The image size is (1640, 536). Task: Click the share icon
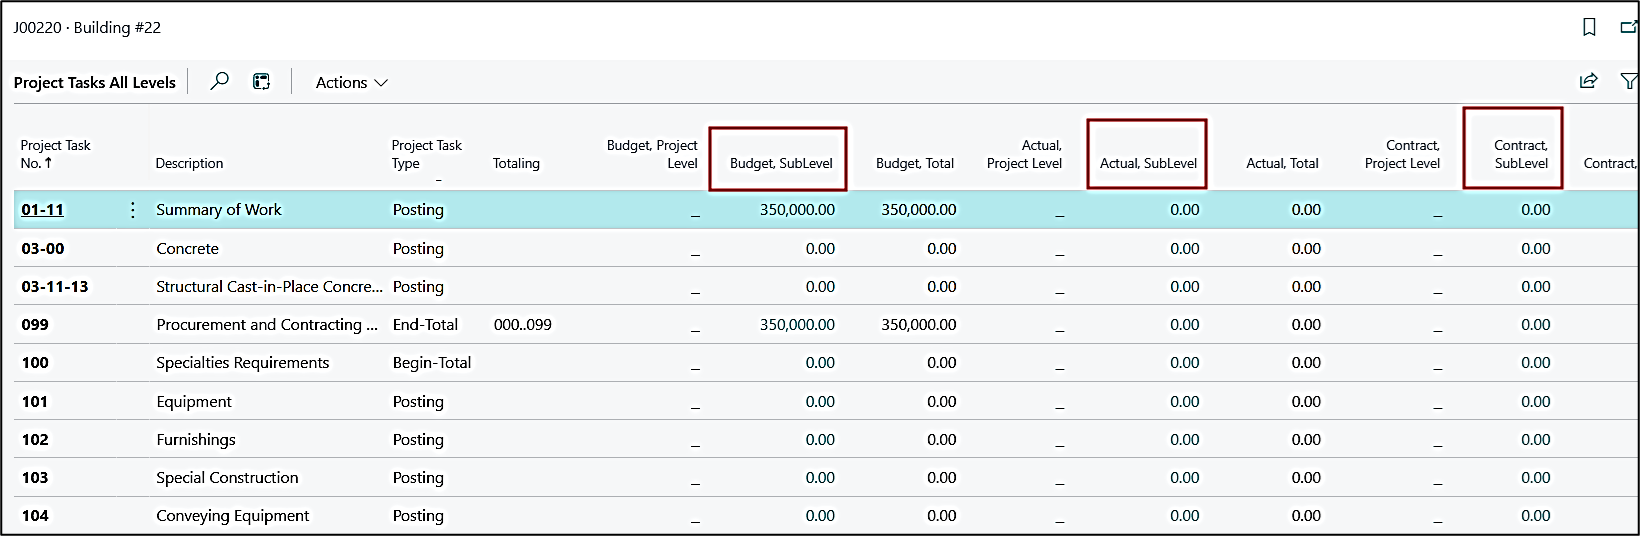1588,82
